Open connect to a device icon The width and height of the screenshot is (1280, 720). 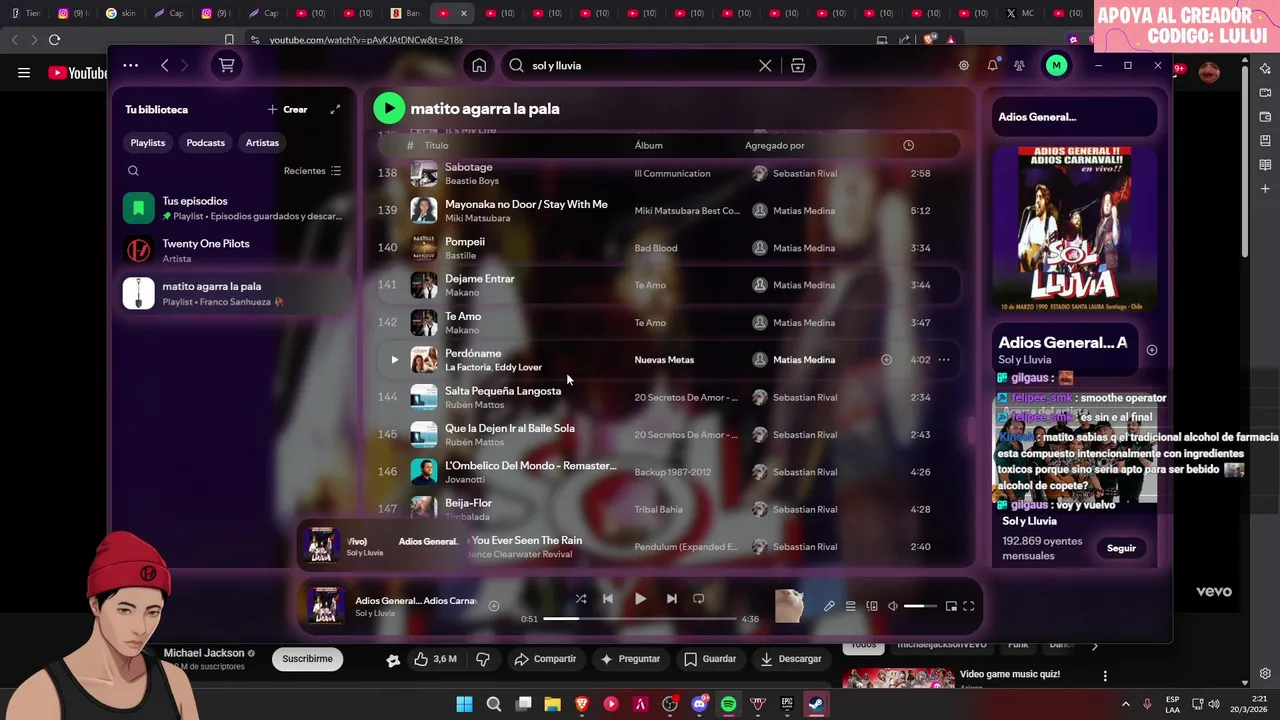point(872,606)
